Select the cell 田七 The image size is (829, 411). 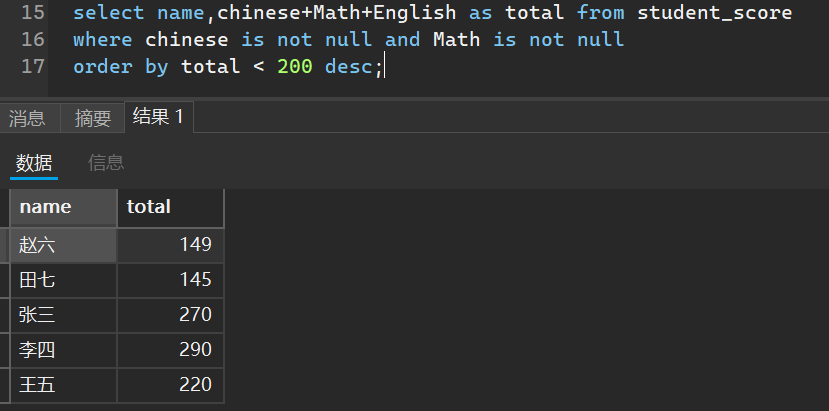click(x=63, y=280)
